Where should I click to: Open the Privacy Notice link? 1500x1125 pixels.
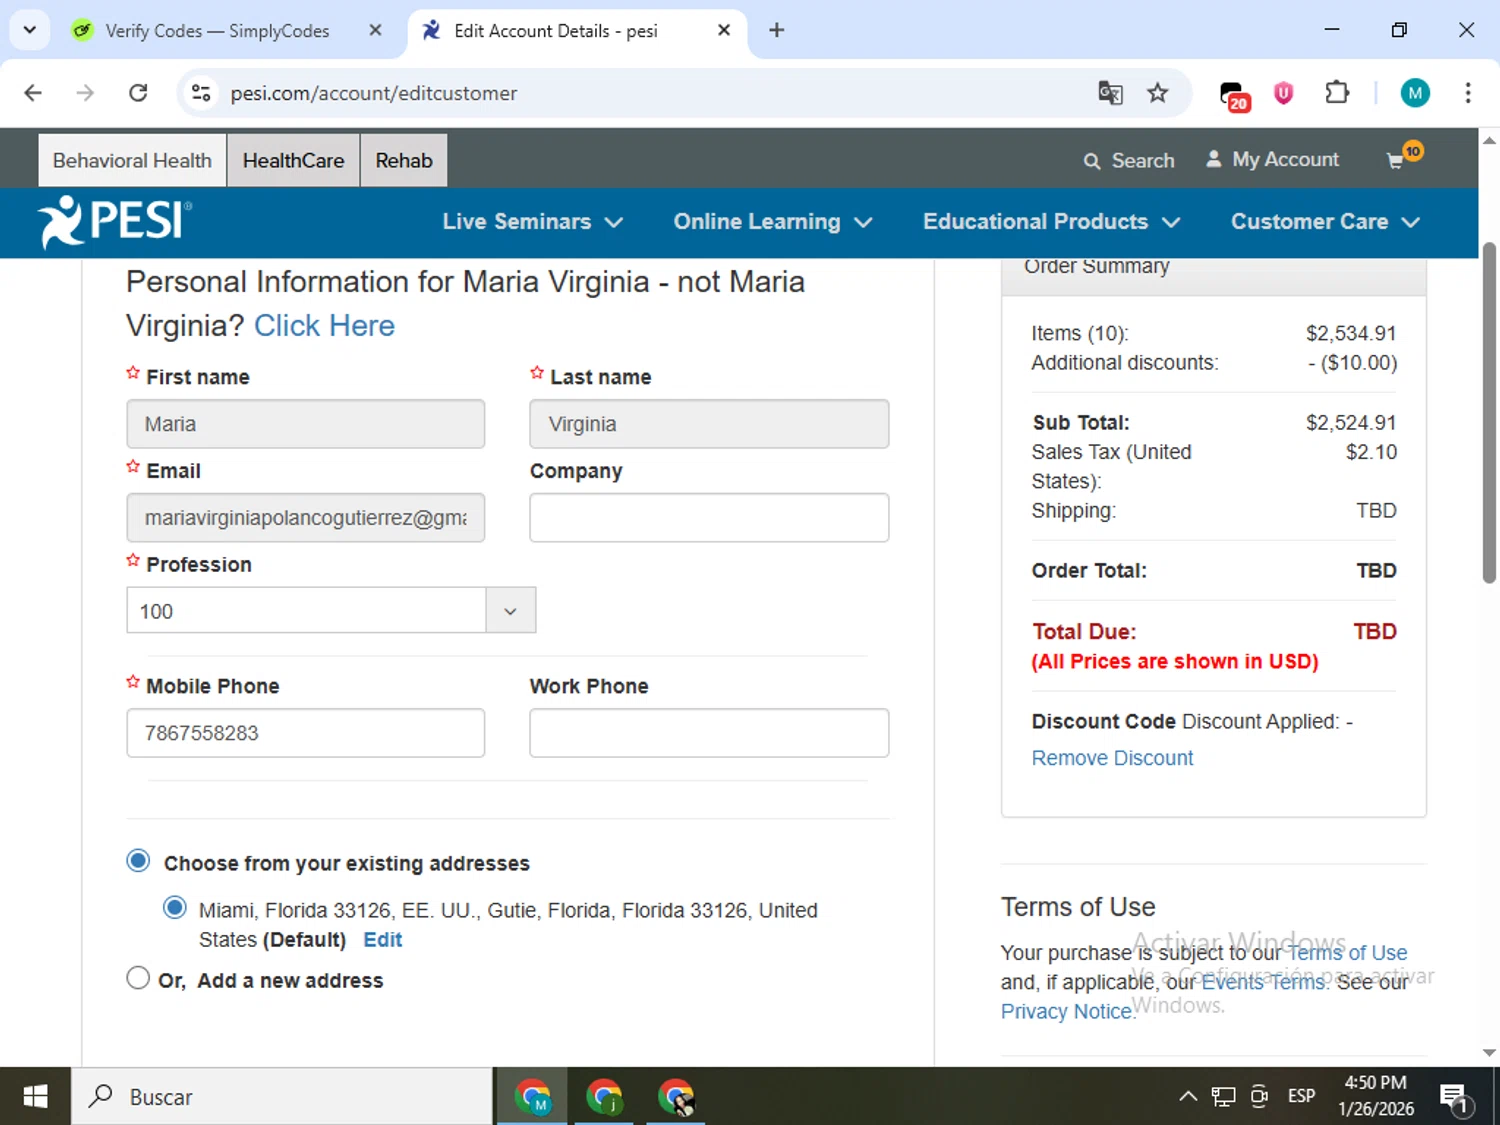[1066, 1011]
